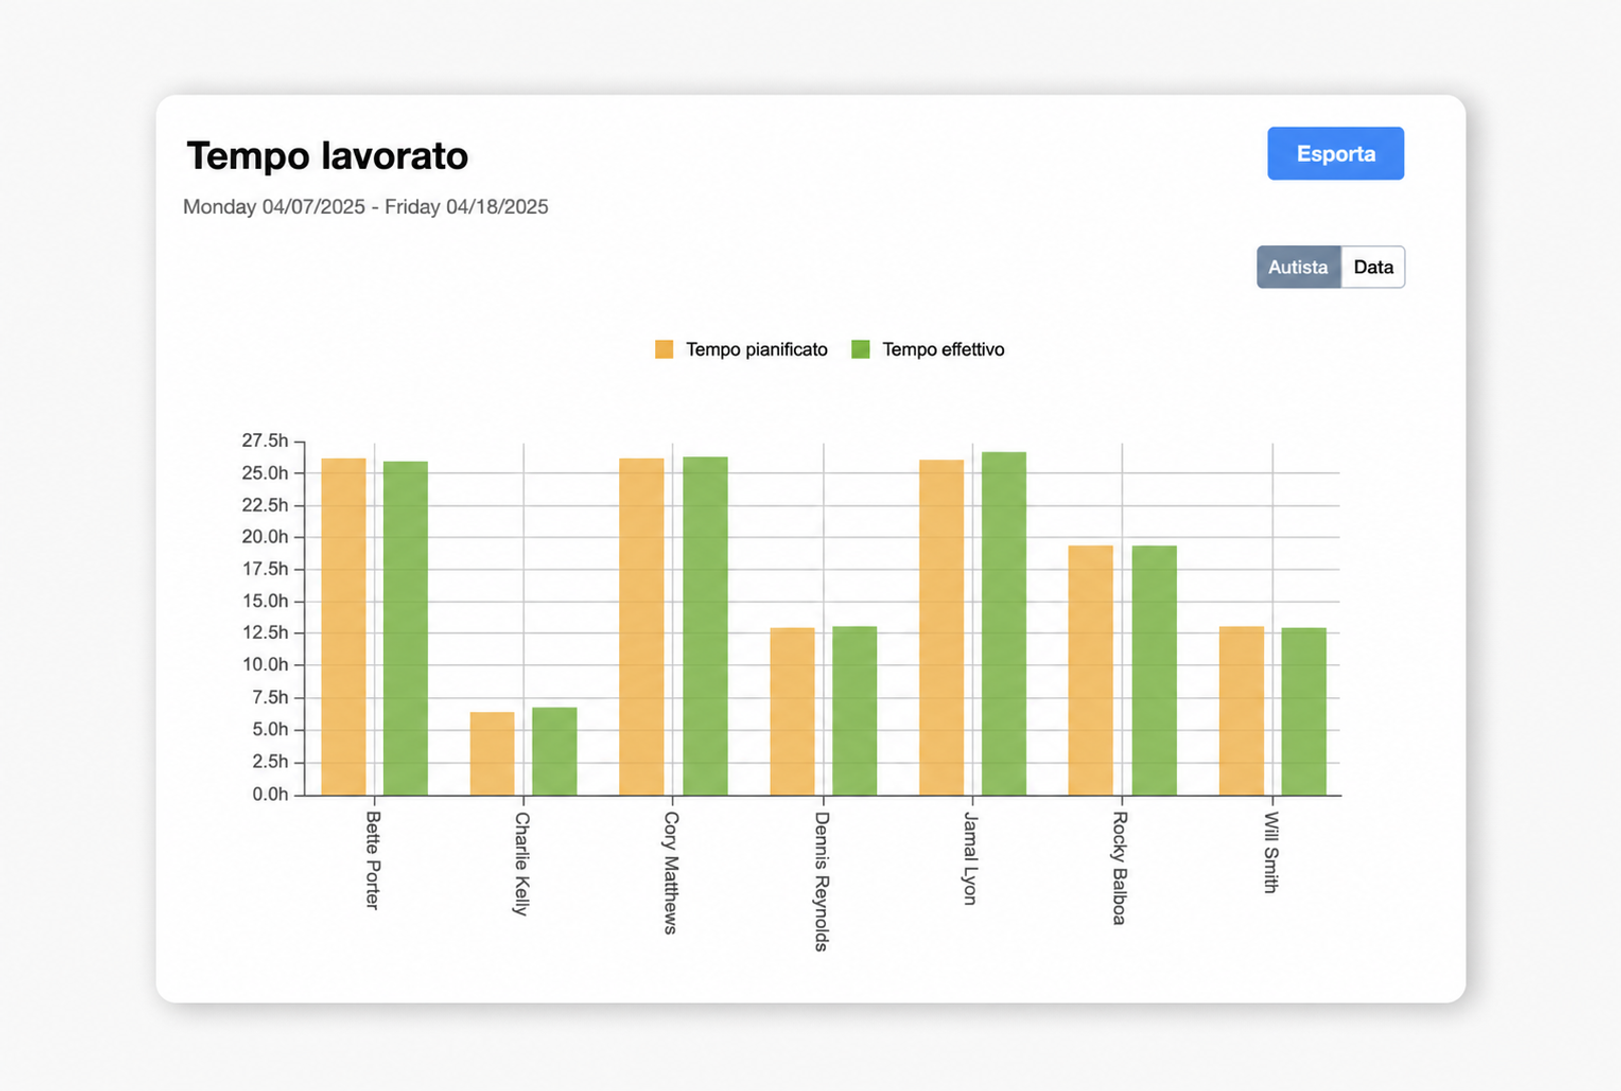1621x1091 pixels.
Task: Click the Tempo effettivo legend label
Action: (943, 349)
